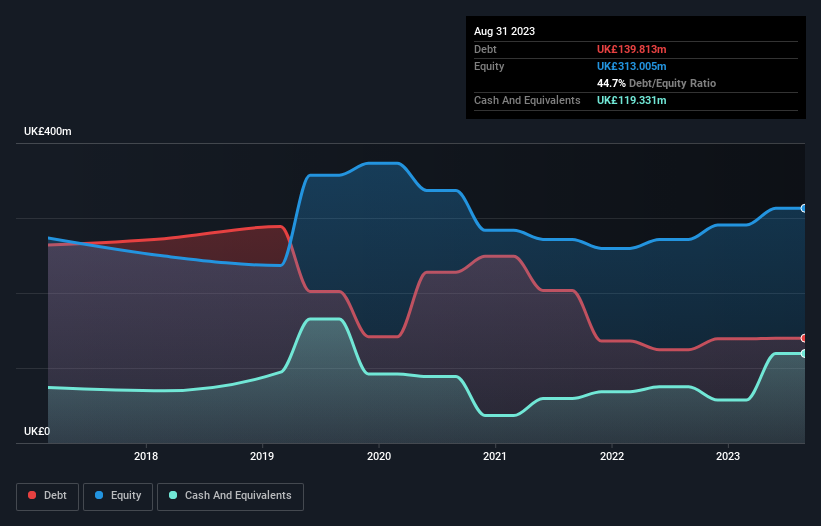Click the 2021 x-axis label
821x526 pixels.
(x=495, y=456)
